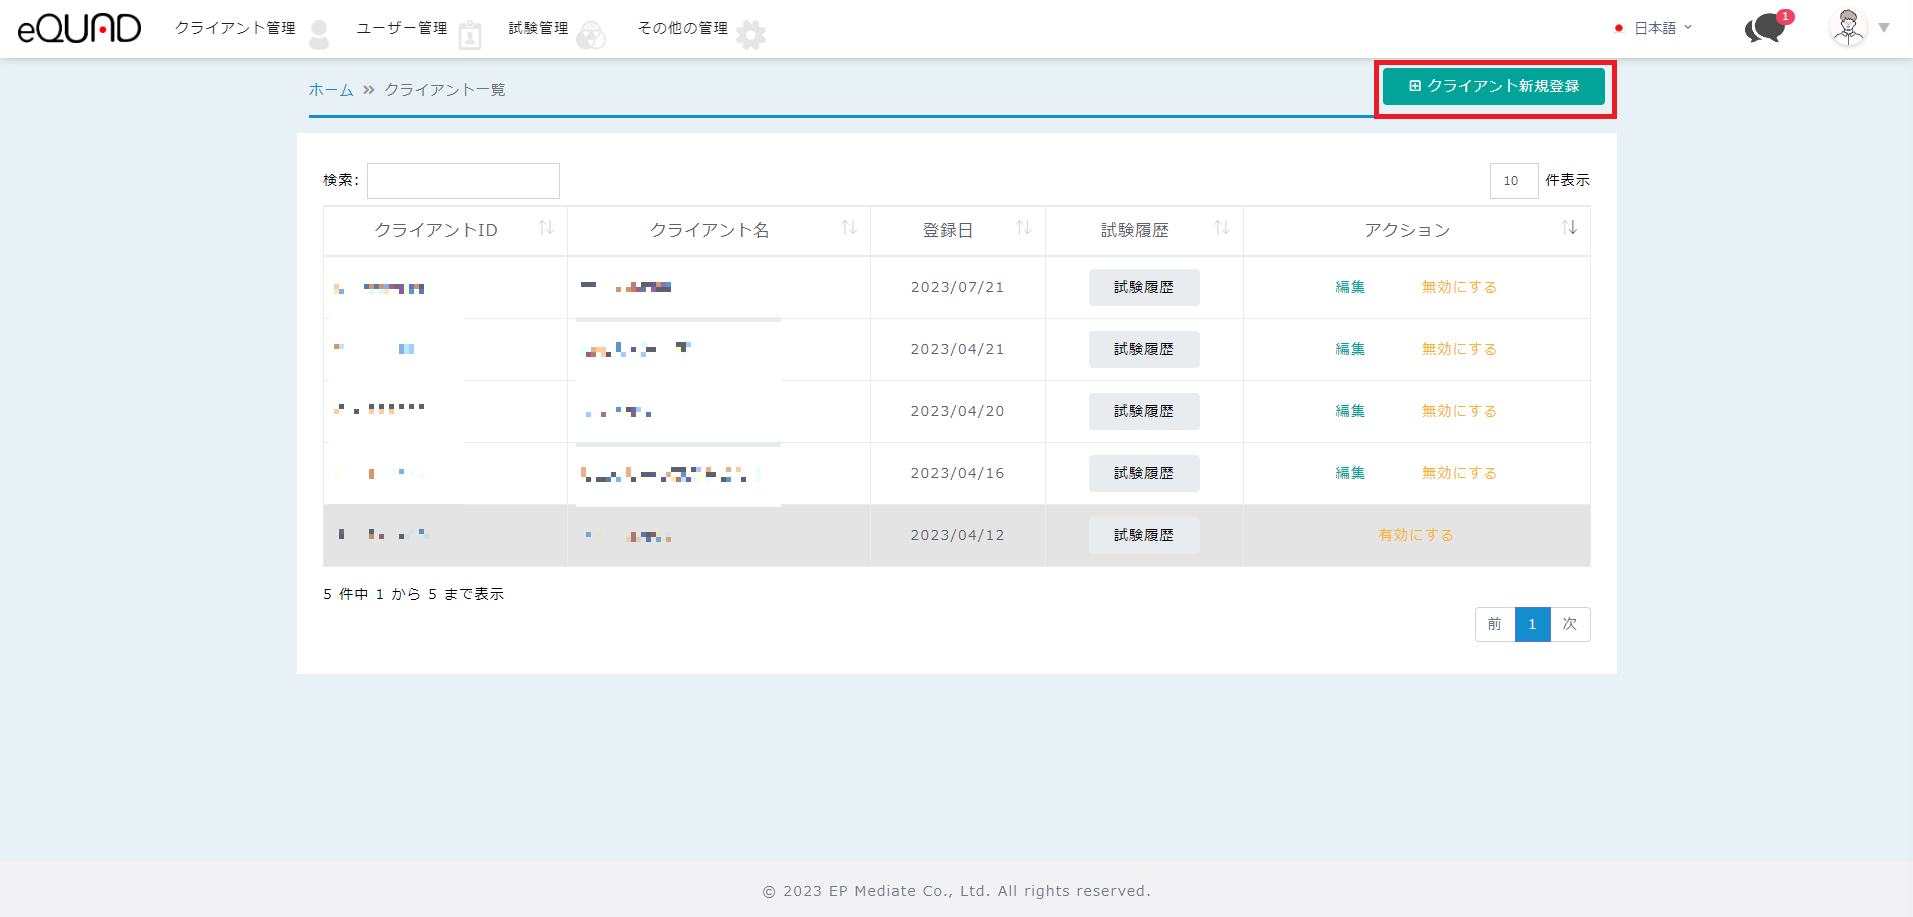Disable the client registered 2023/07/21
Screen dimensions: 1913x917
(1459, 287)
